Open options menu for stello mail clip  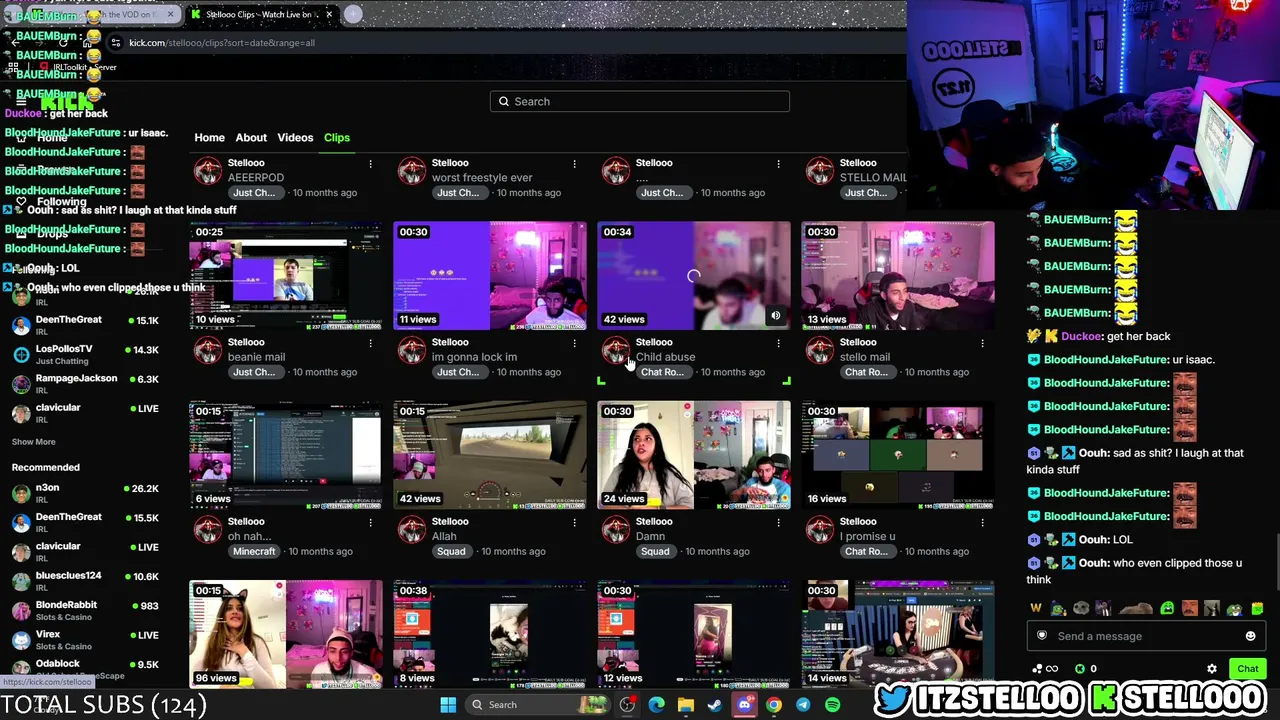(x=982, y=343)
